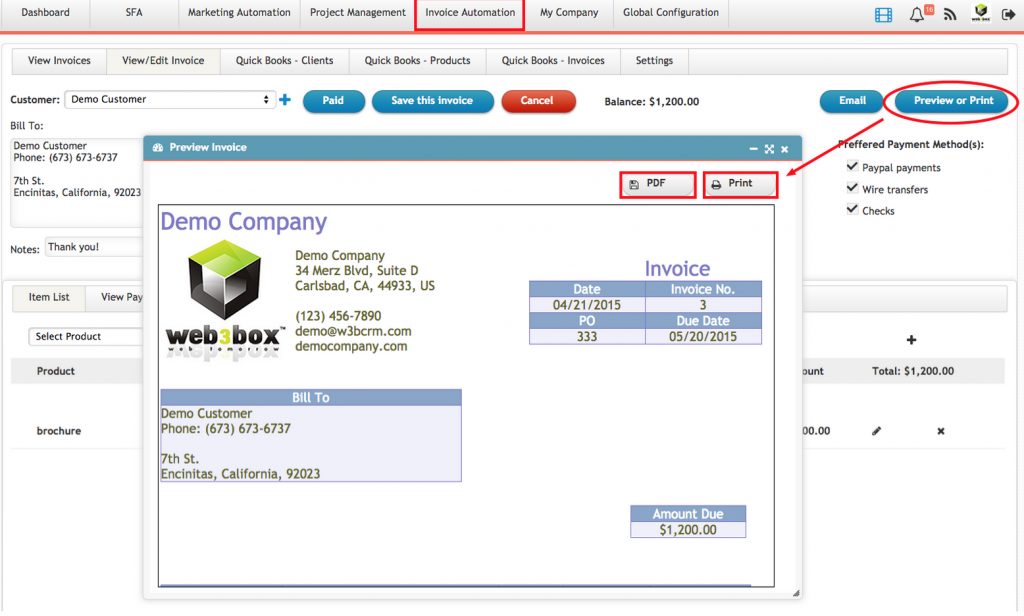Click the web3box logo icon in top bar

coord(980,13)
